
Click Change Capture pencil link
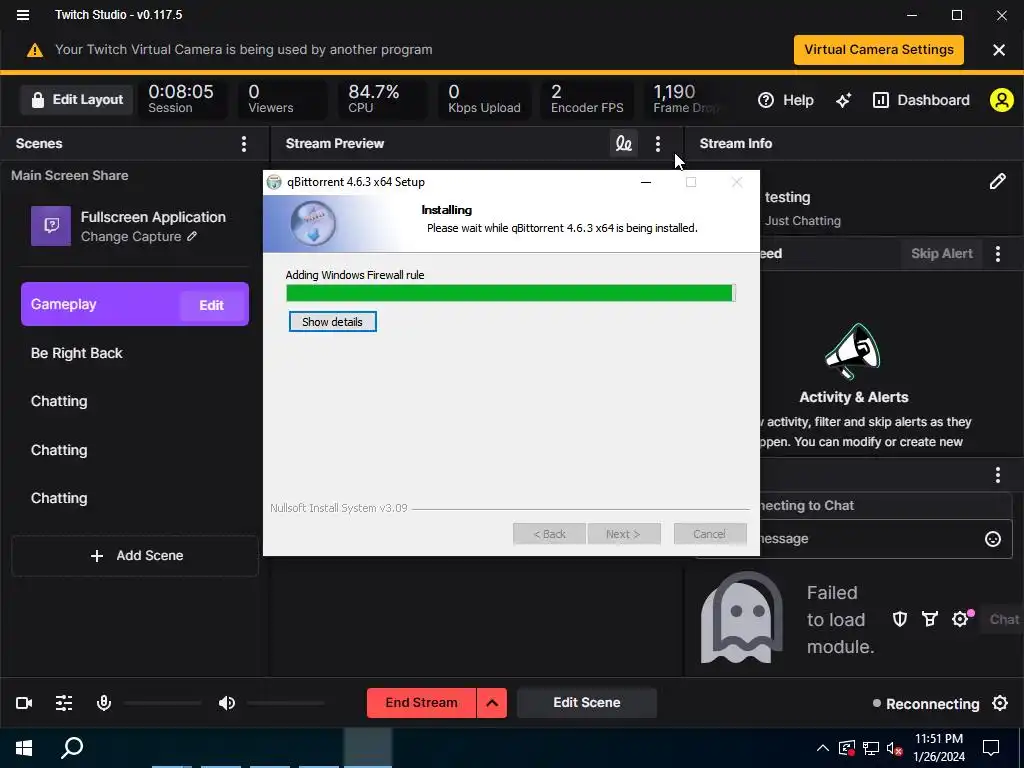(x=138, y=236)
